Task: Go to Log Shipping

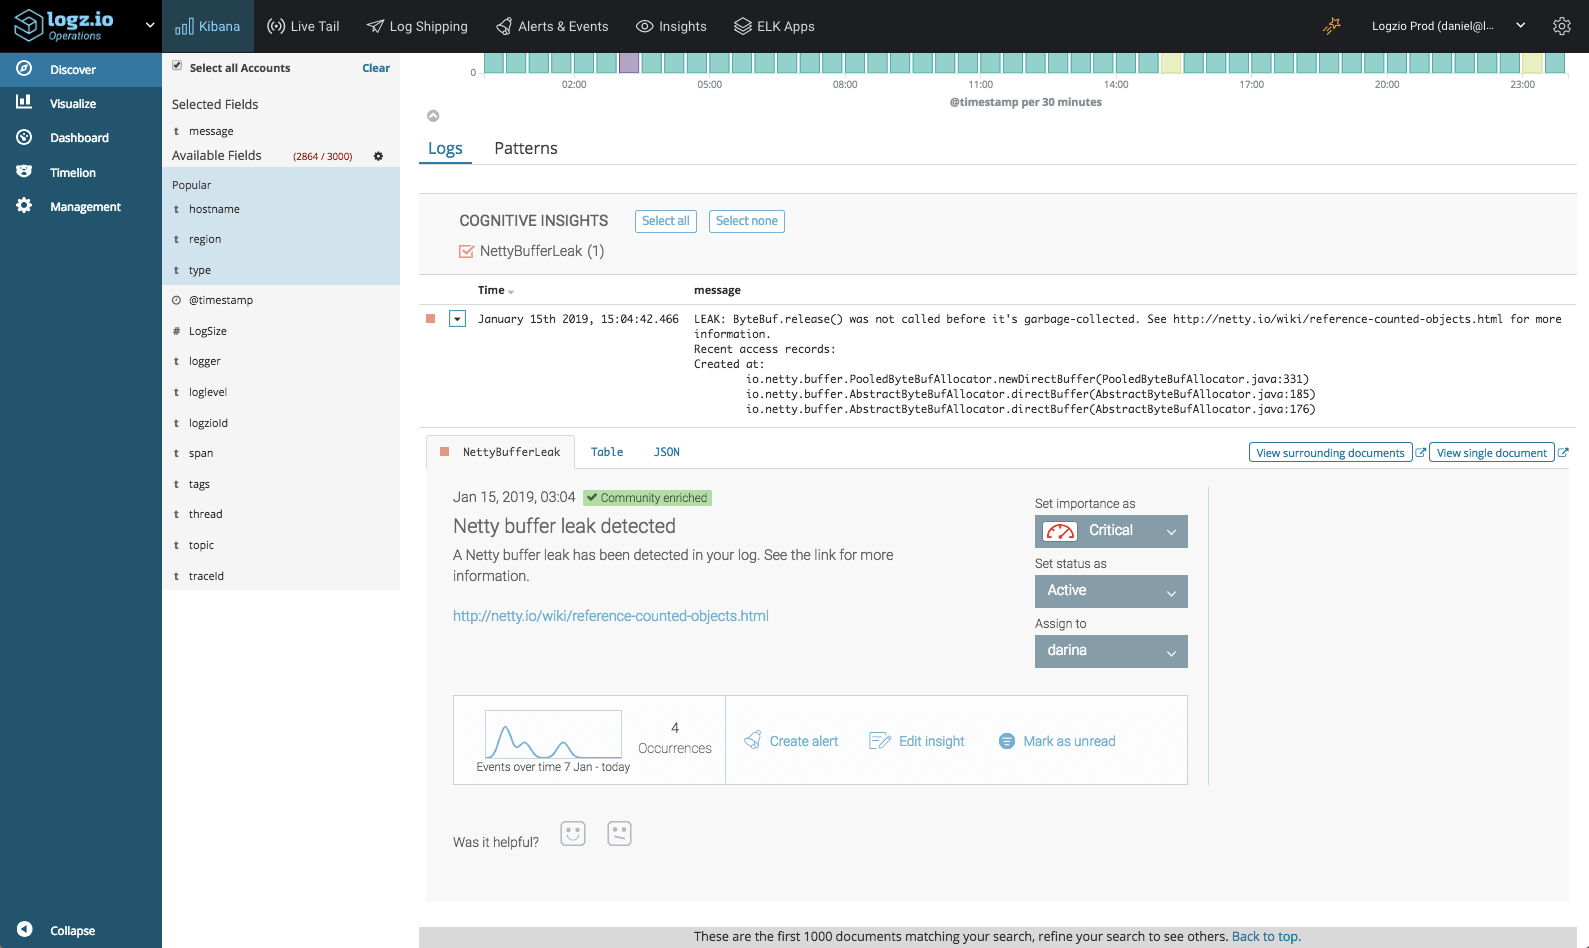Action: click(x=417, y=26)
